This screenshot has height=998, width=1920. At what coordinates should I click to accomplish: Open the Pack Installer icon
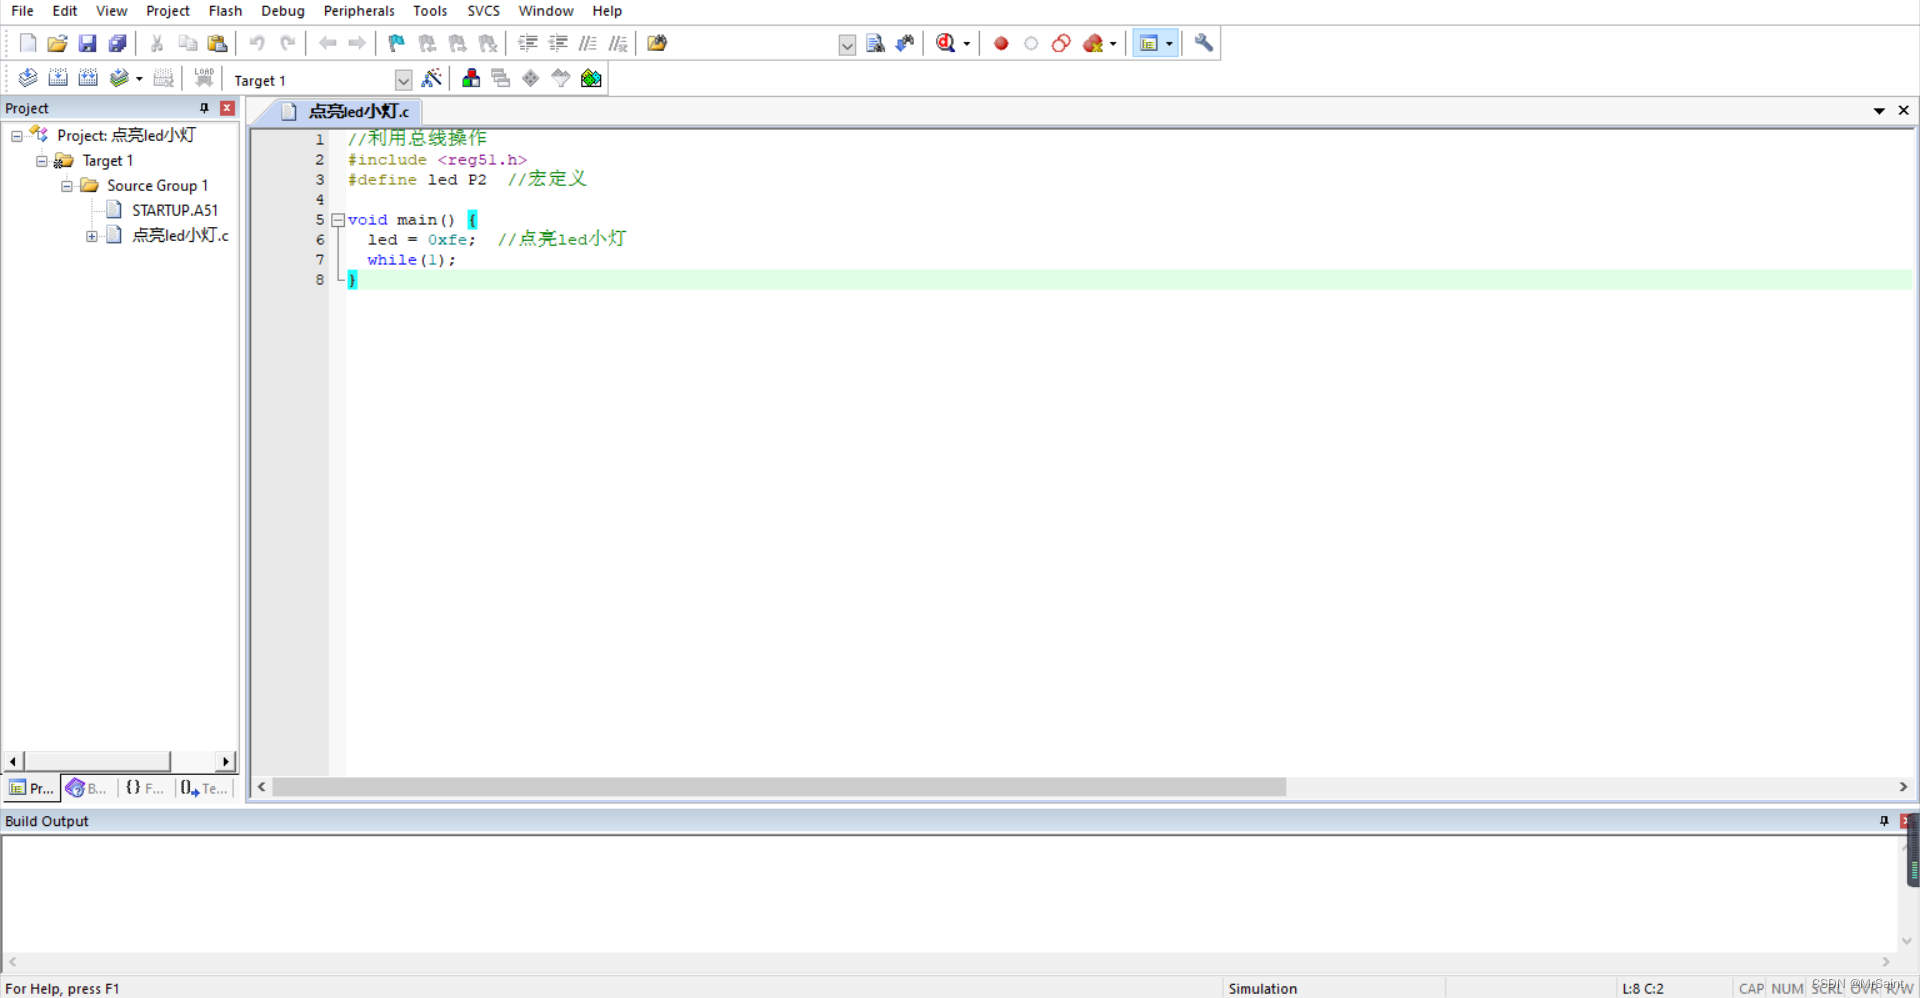(x=591, y=78)
